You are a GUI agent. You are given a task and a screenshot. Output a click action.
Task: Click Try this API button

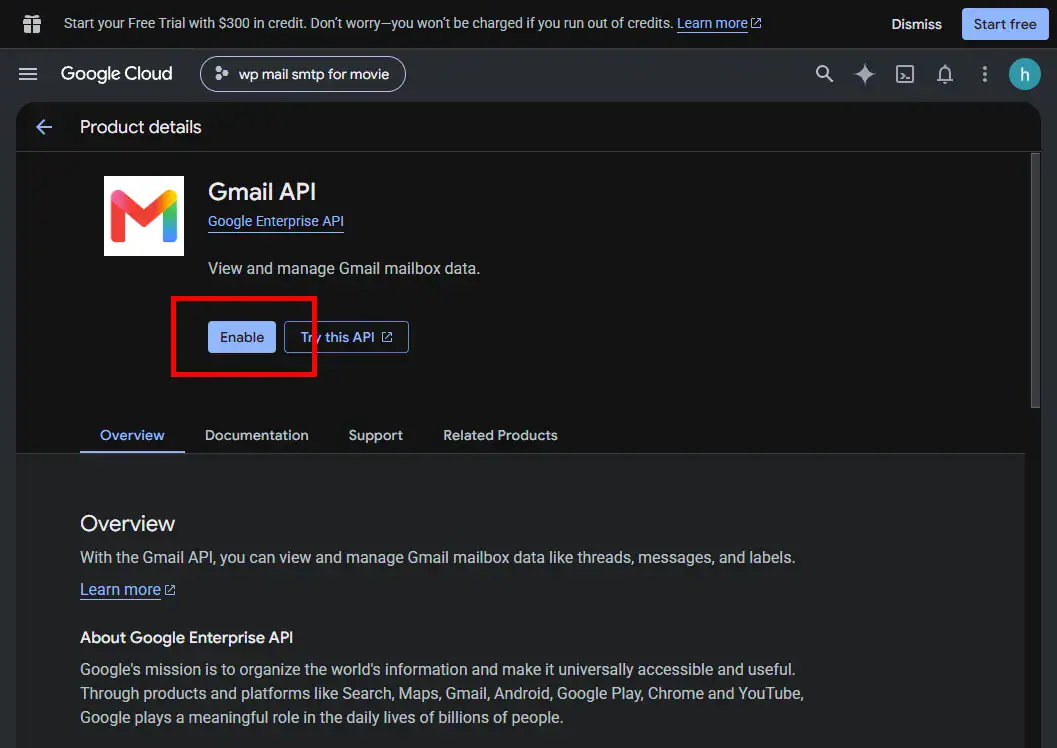pyautogui.click(x=346, y=337)
